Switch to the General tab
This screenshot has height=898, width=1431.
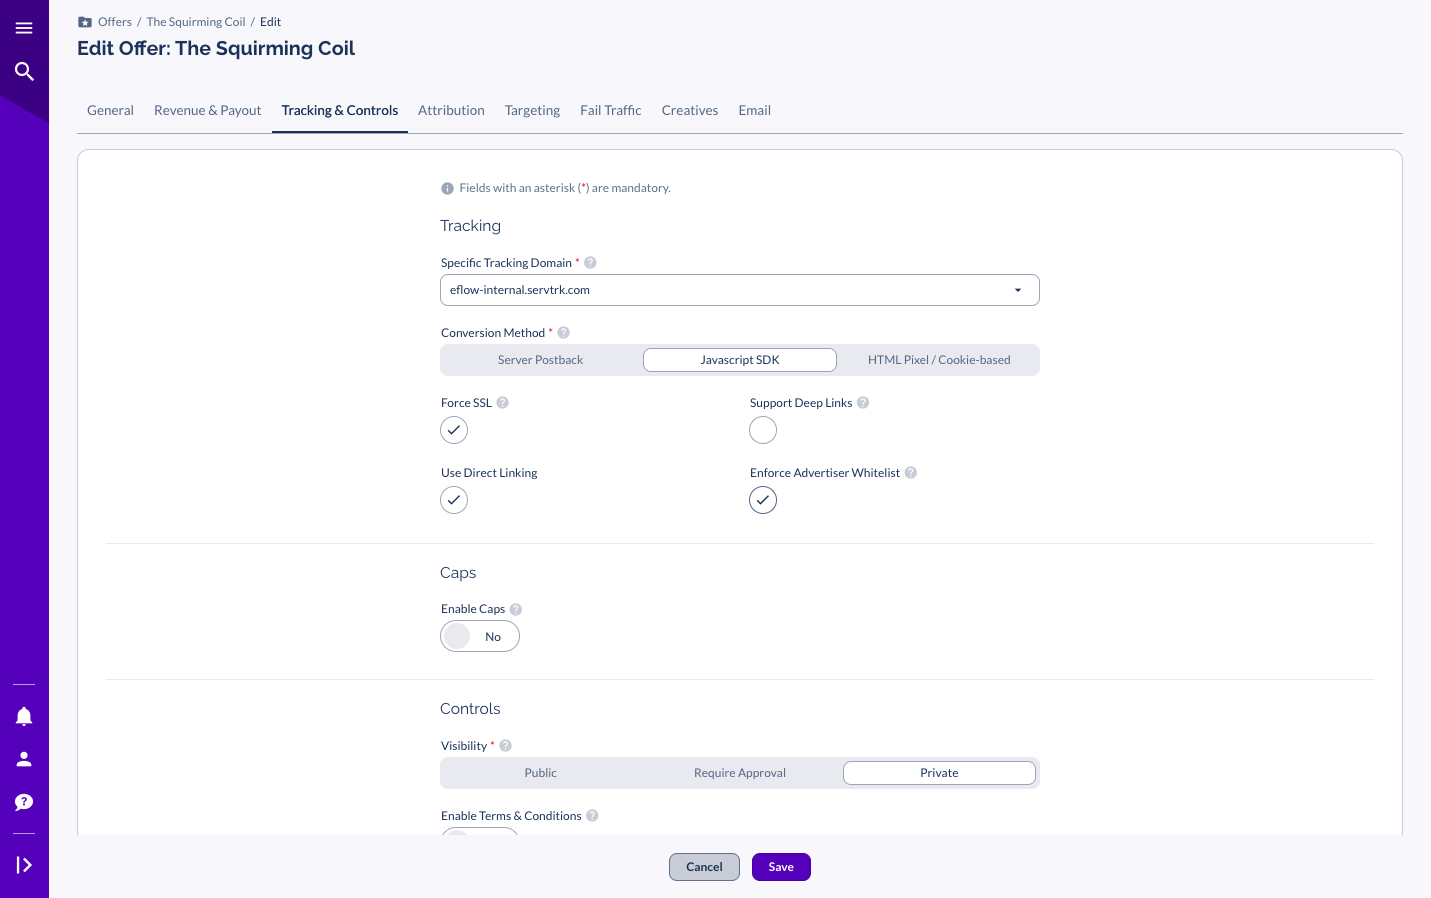click(x=110, y=110)
